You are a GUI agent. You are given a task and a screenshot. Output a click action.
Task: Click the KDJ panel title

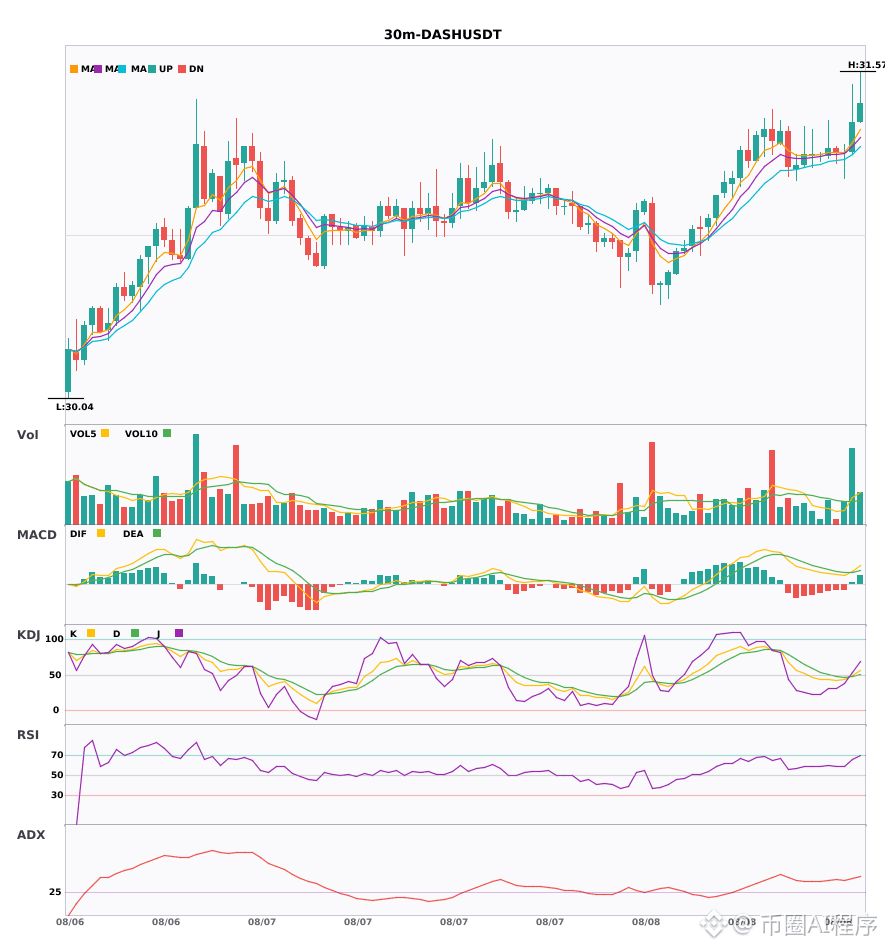coord(28,635)
